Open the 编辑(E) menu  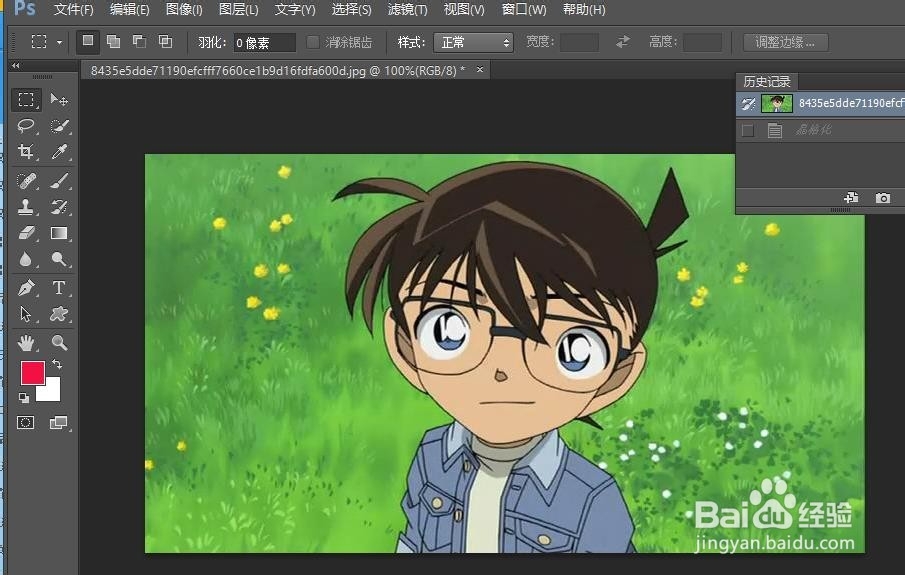(x=130, y=9)
